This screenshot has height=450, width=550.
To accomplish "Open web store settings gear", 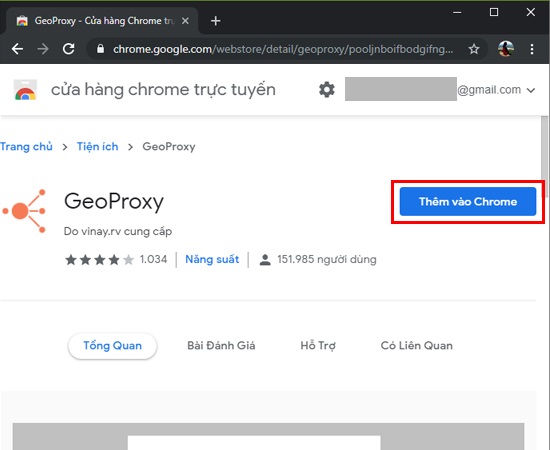I will pyautogui.click(x=327, y=90).
